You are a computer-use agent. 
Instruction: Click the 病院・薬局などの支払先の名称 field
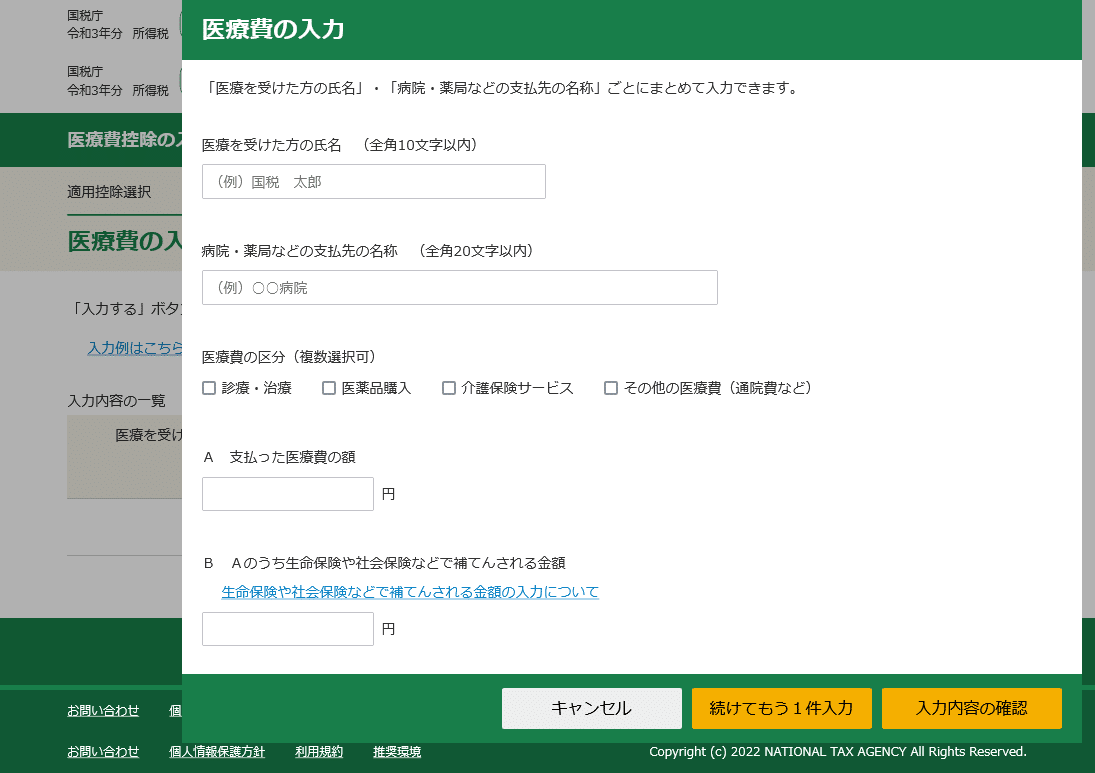pos(459,287)
